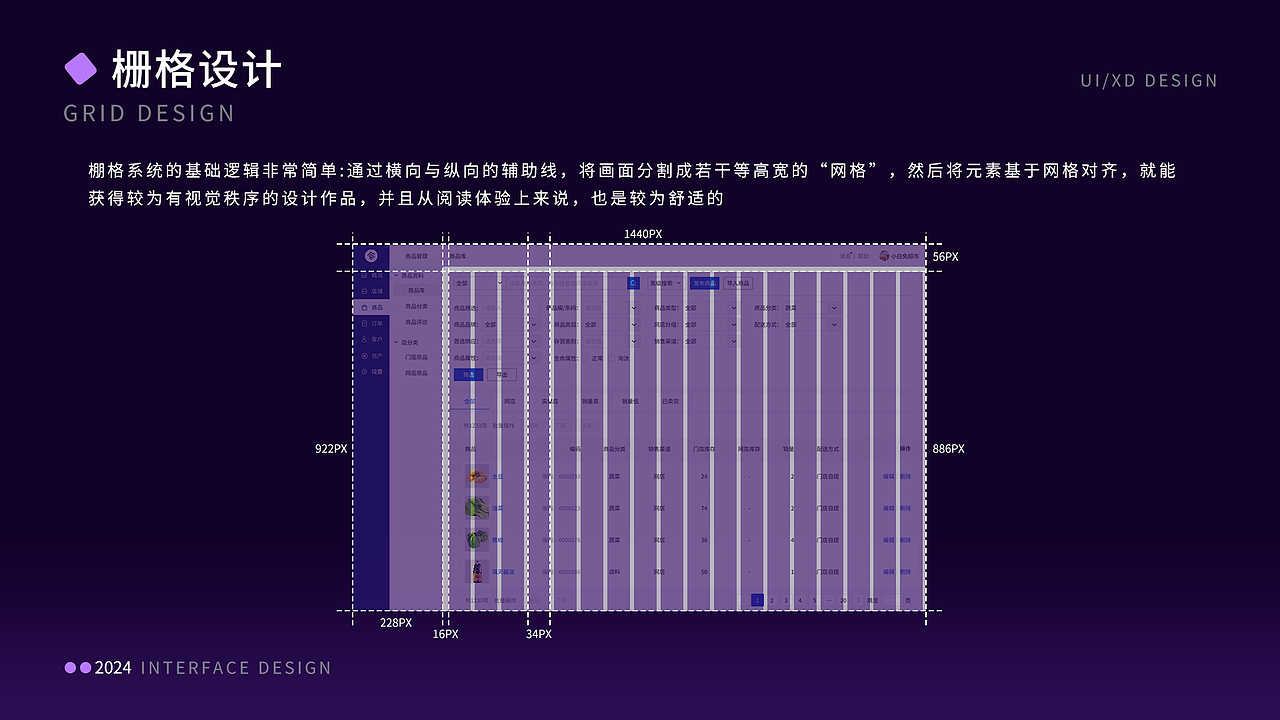Screen dimensions: 1280x720
Task: Open the 消息 messages link
Action: 846,256
